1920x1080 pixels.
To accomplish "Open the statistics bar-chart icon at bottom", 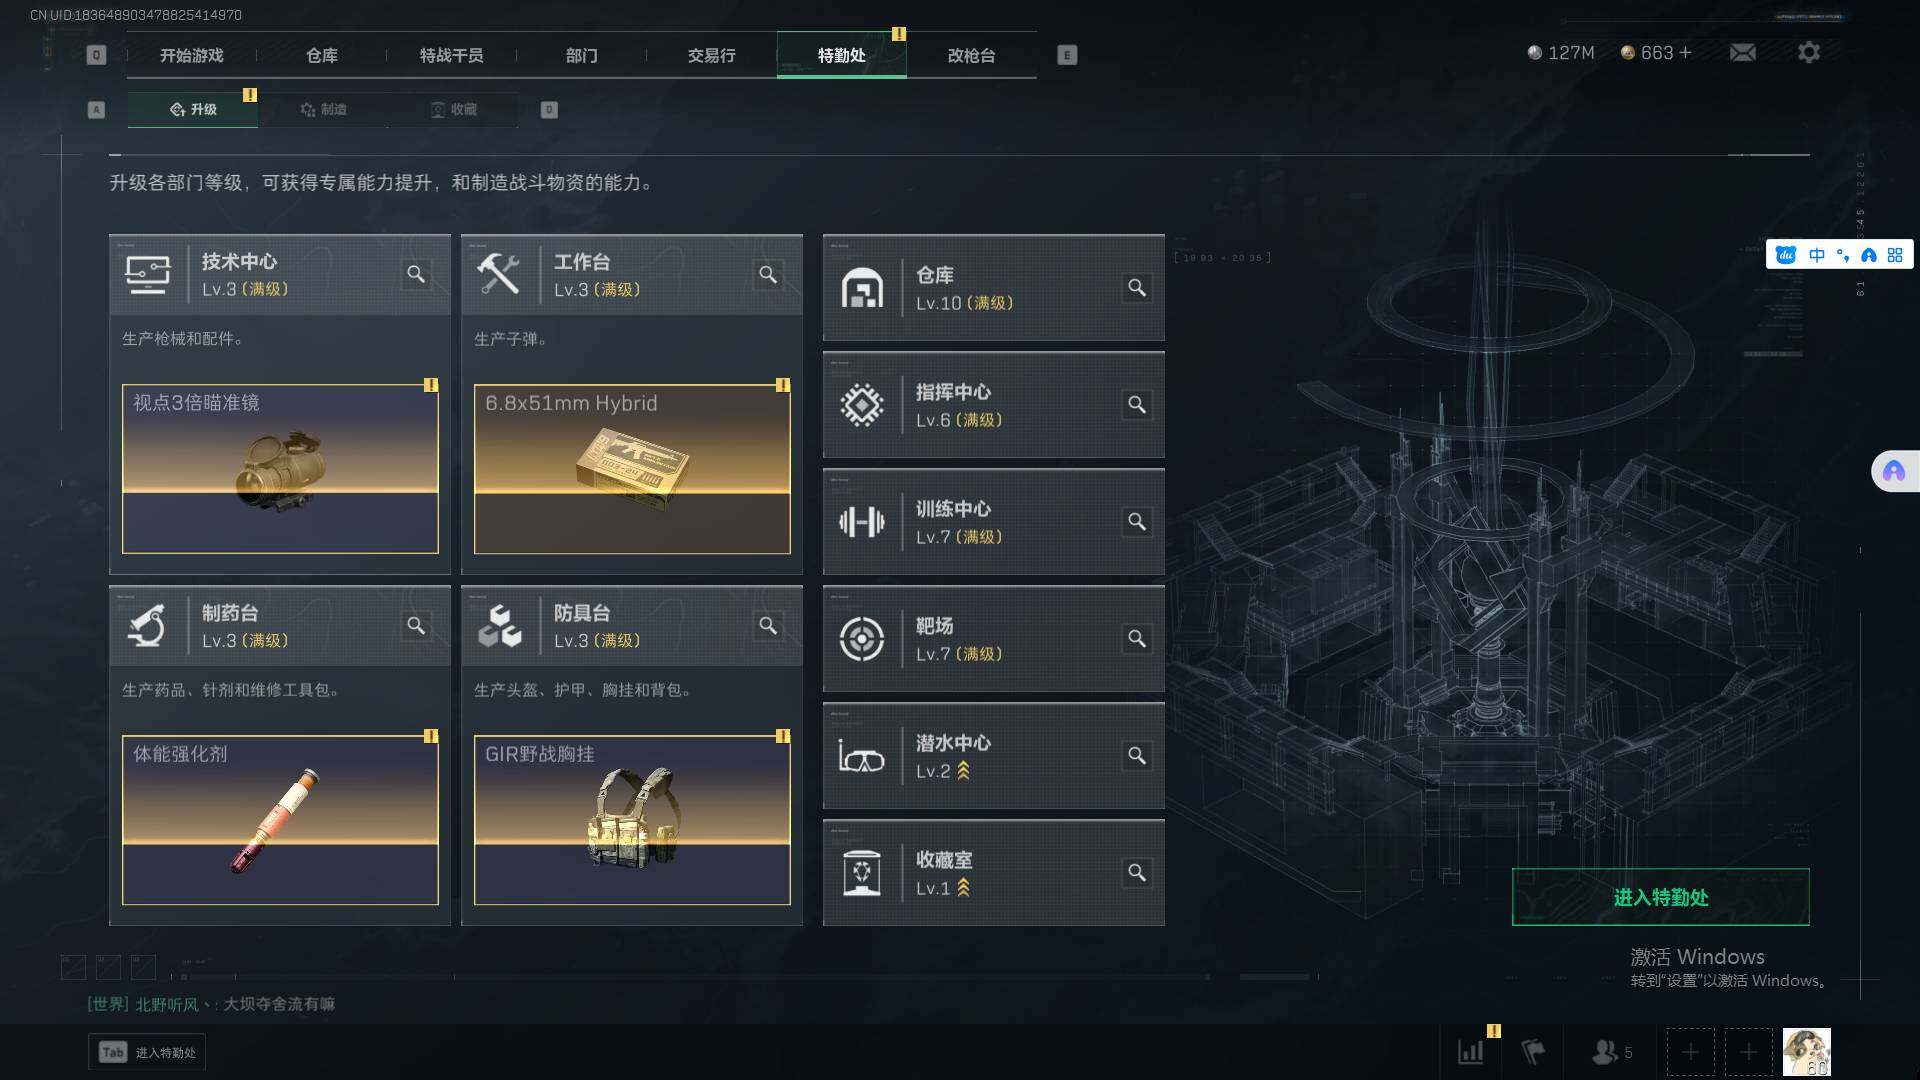I will click(x=1471, y=1052).
